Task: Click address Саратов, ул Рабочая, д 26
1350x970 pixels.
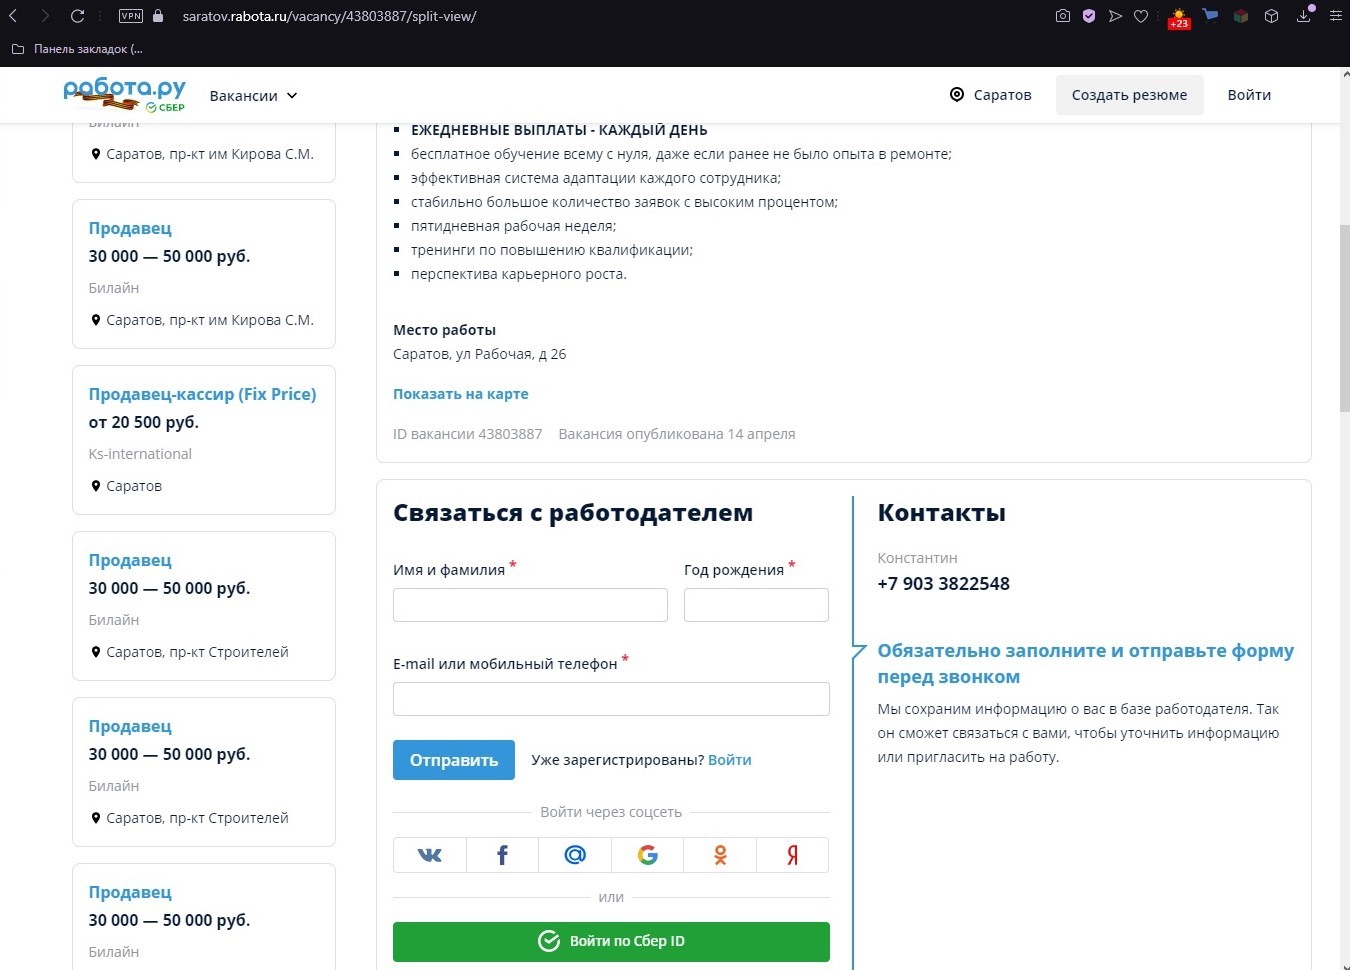Action: coord(479,354)
